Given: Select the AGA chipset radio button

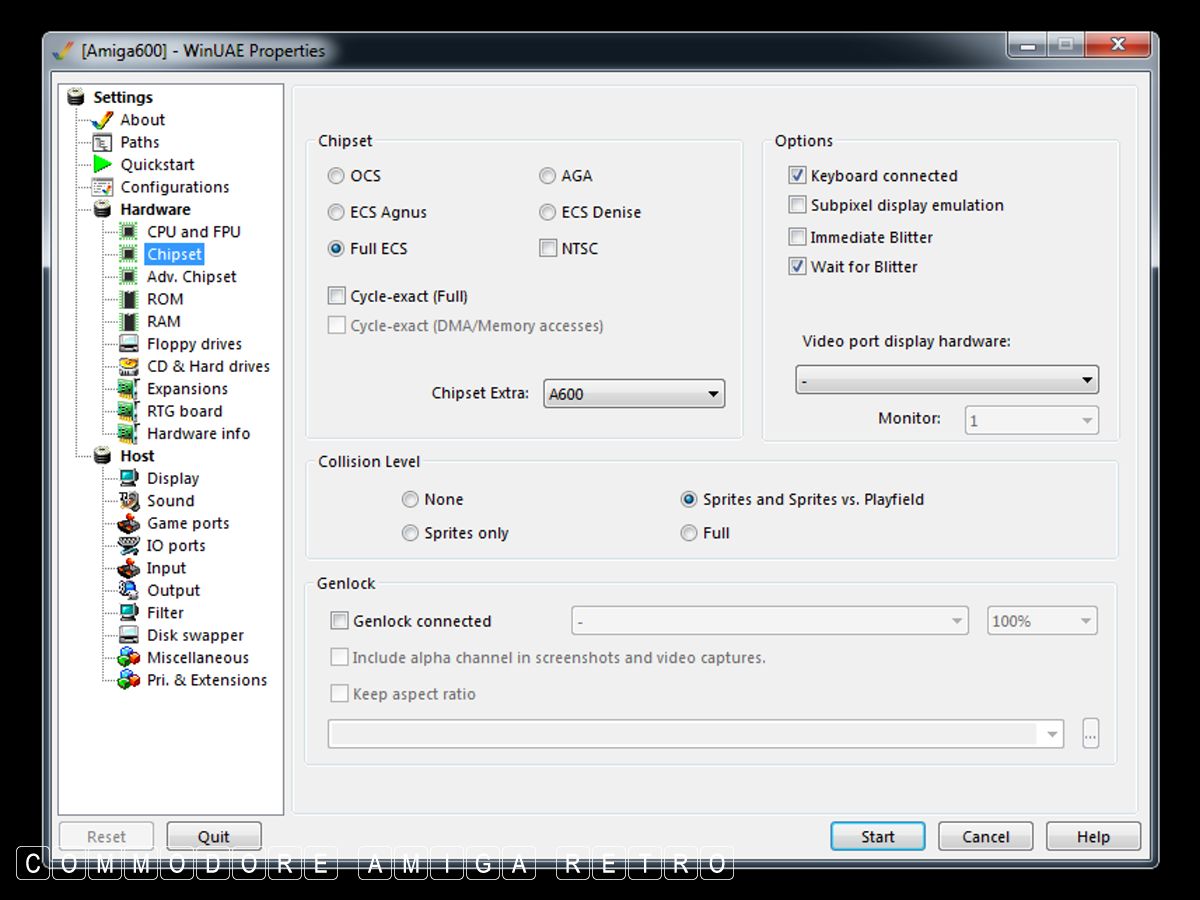Looking at the screenshot, I should tap(547, 176).
